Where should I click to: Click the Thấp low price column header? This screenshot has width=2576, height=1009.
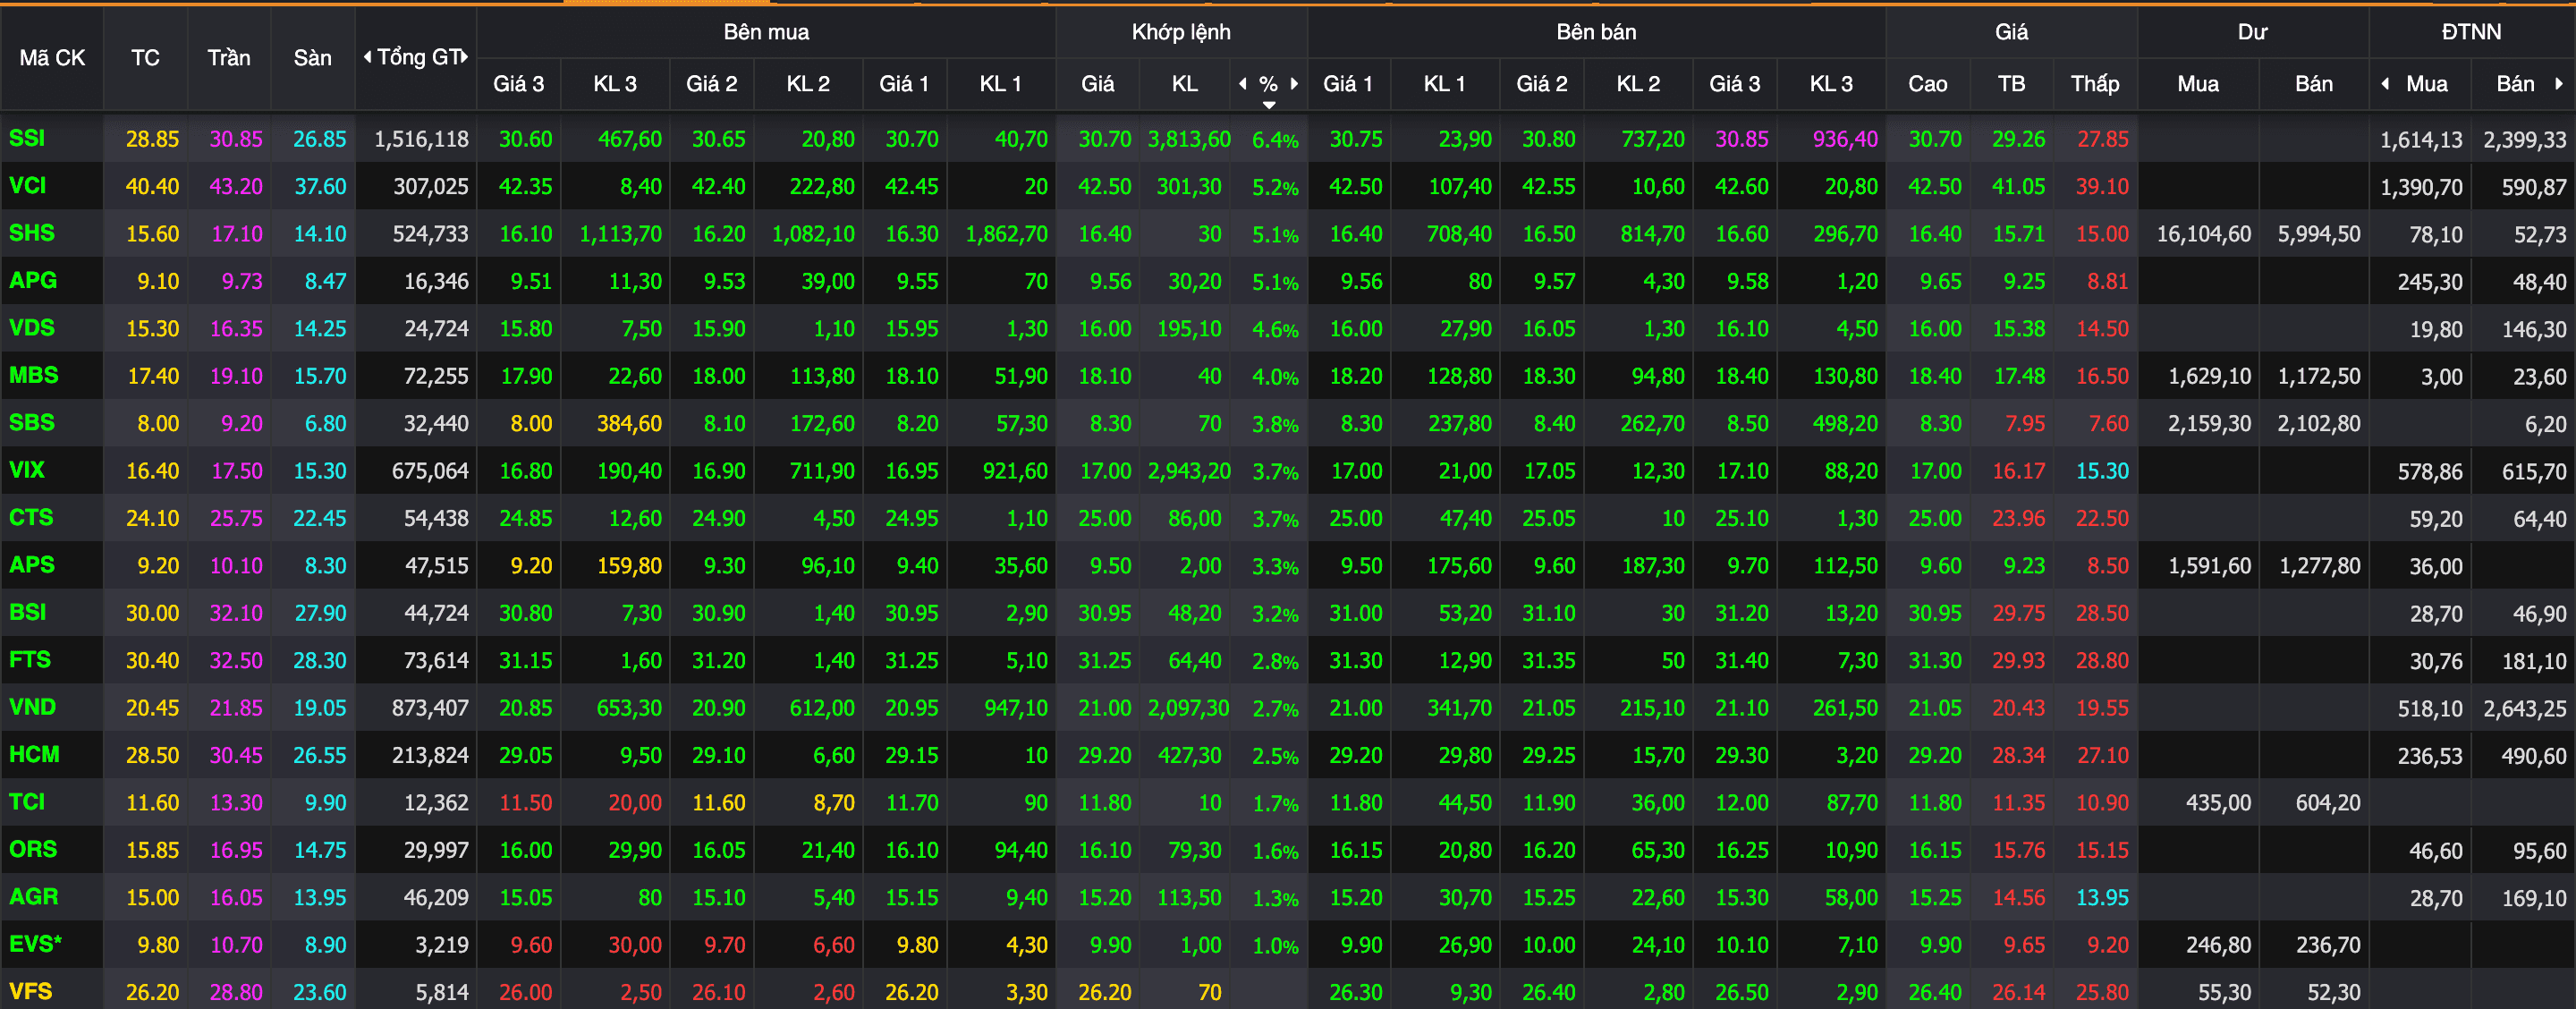2095,84
